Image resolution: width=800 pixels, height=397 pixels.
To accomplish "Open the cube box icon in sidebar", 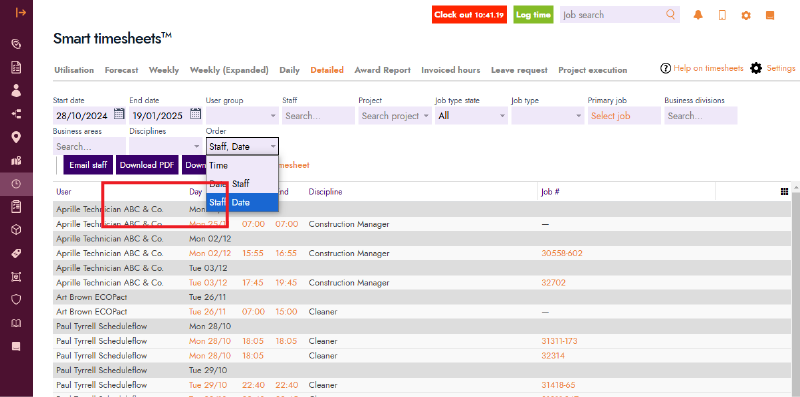I will [x=16, y=230].
